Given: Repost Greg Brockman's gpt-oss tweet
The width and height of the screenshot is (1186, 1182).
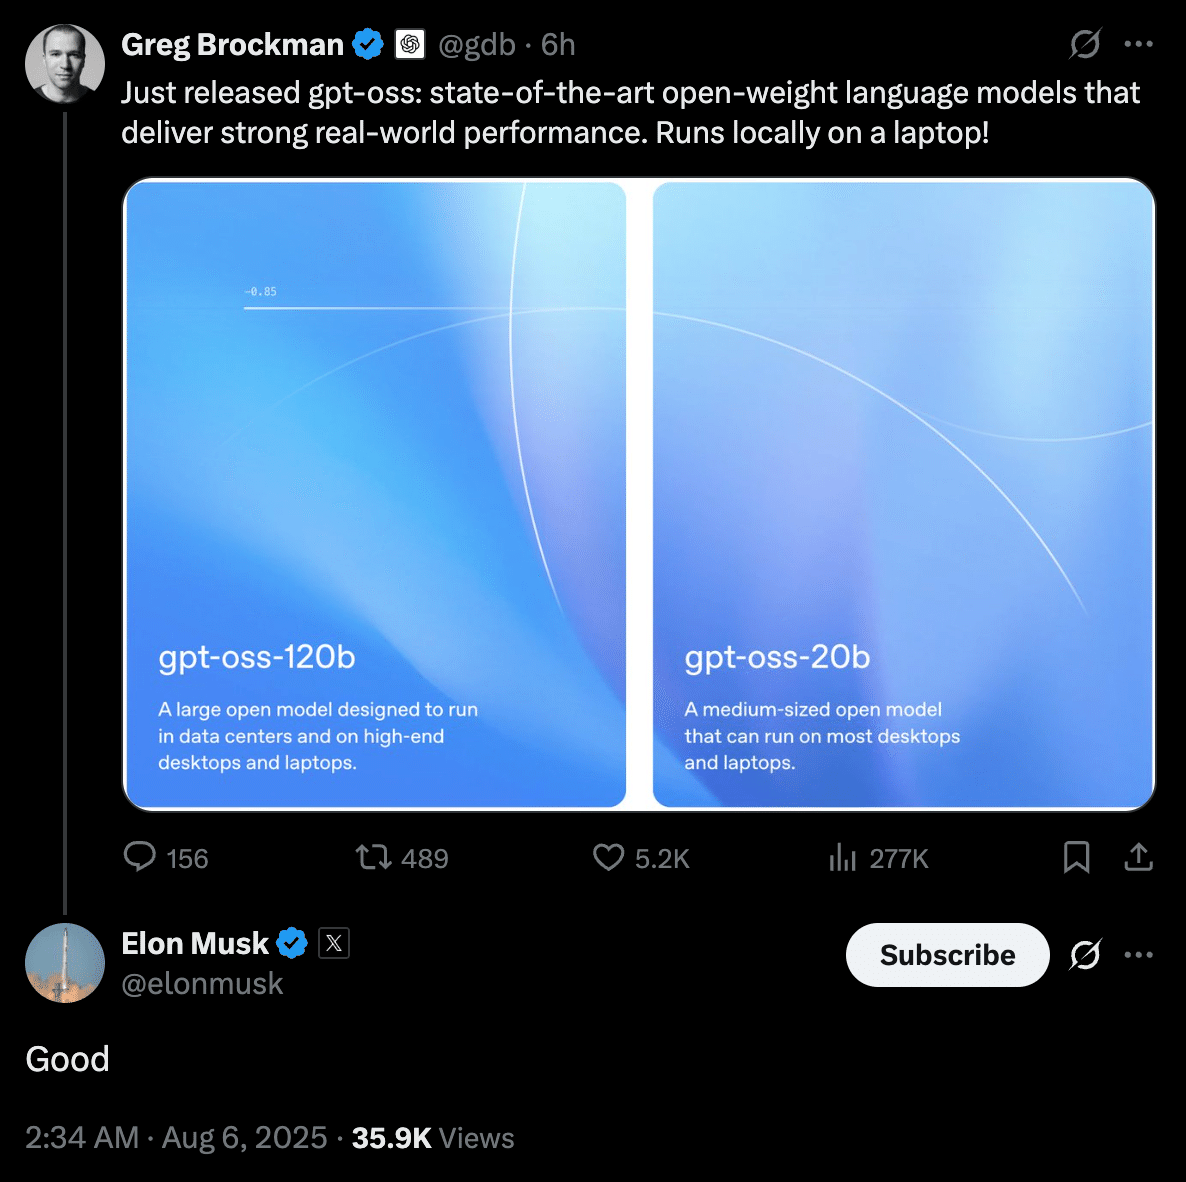Looking at the screenshot, I should pos(374,857).
